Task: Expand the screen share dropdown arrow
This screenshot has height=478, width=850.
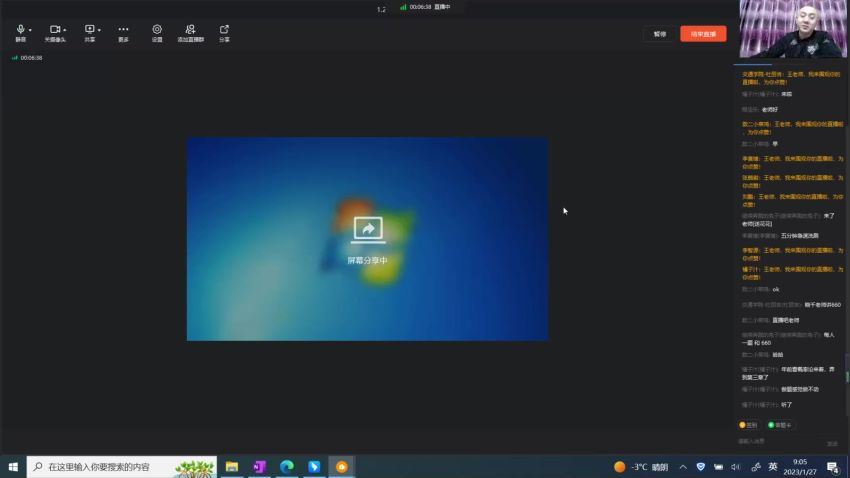Action: click(99, 30)
